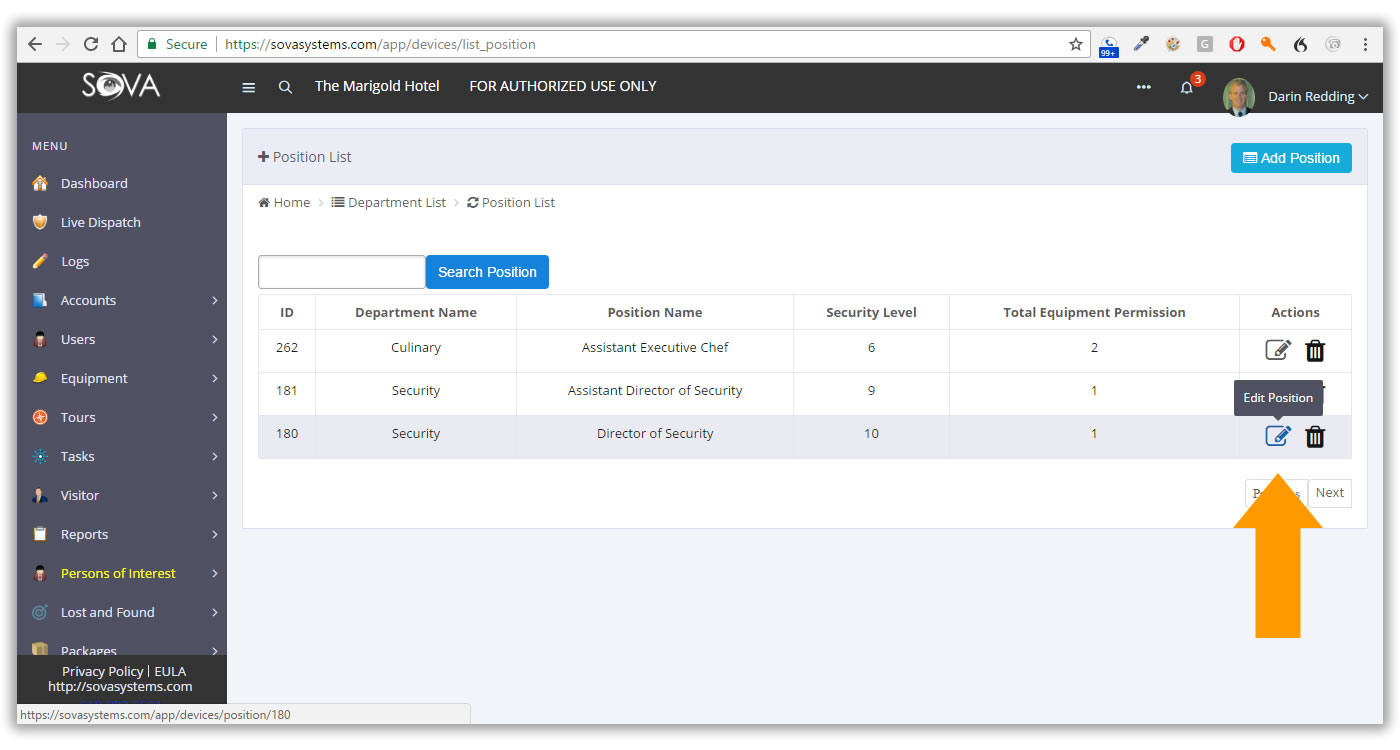The image size is (1400, 750).
Task: Click the Darin Redding profile photo
Action: [1239, 97]
